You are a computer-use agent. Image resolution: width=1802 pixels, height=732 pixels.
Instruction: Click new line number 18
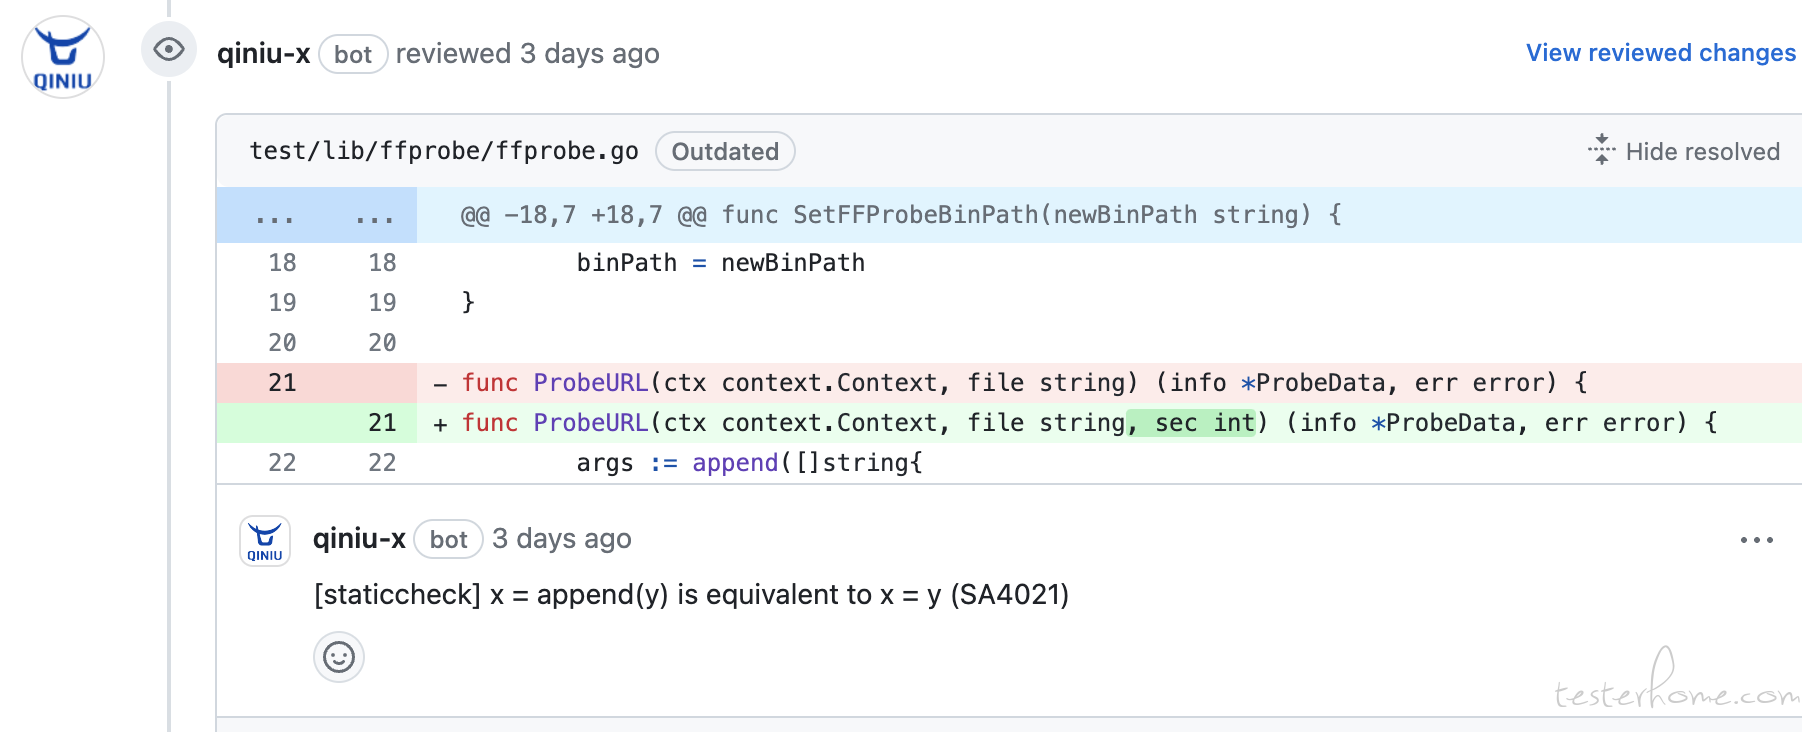click(382, 263)
